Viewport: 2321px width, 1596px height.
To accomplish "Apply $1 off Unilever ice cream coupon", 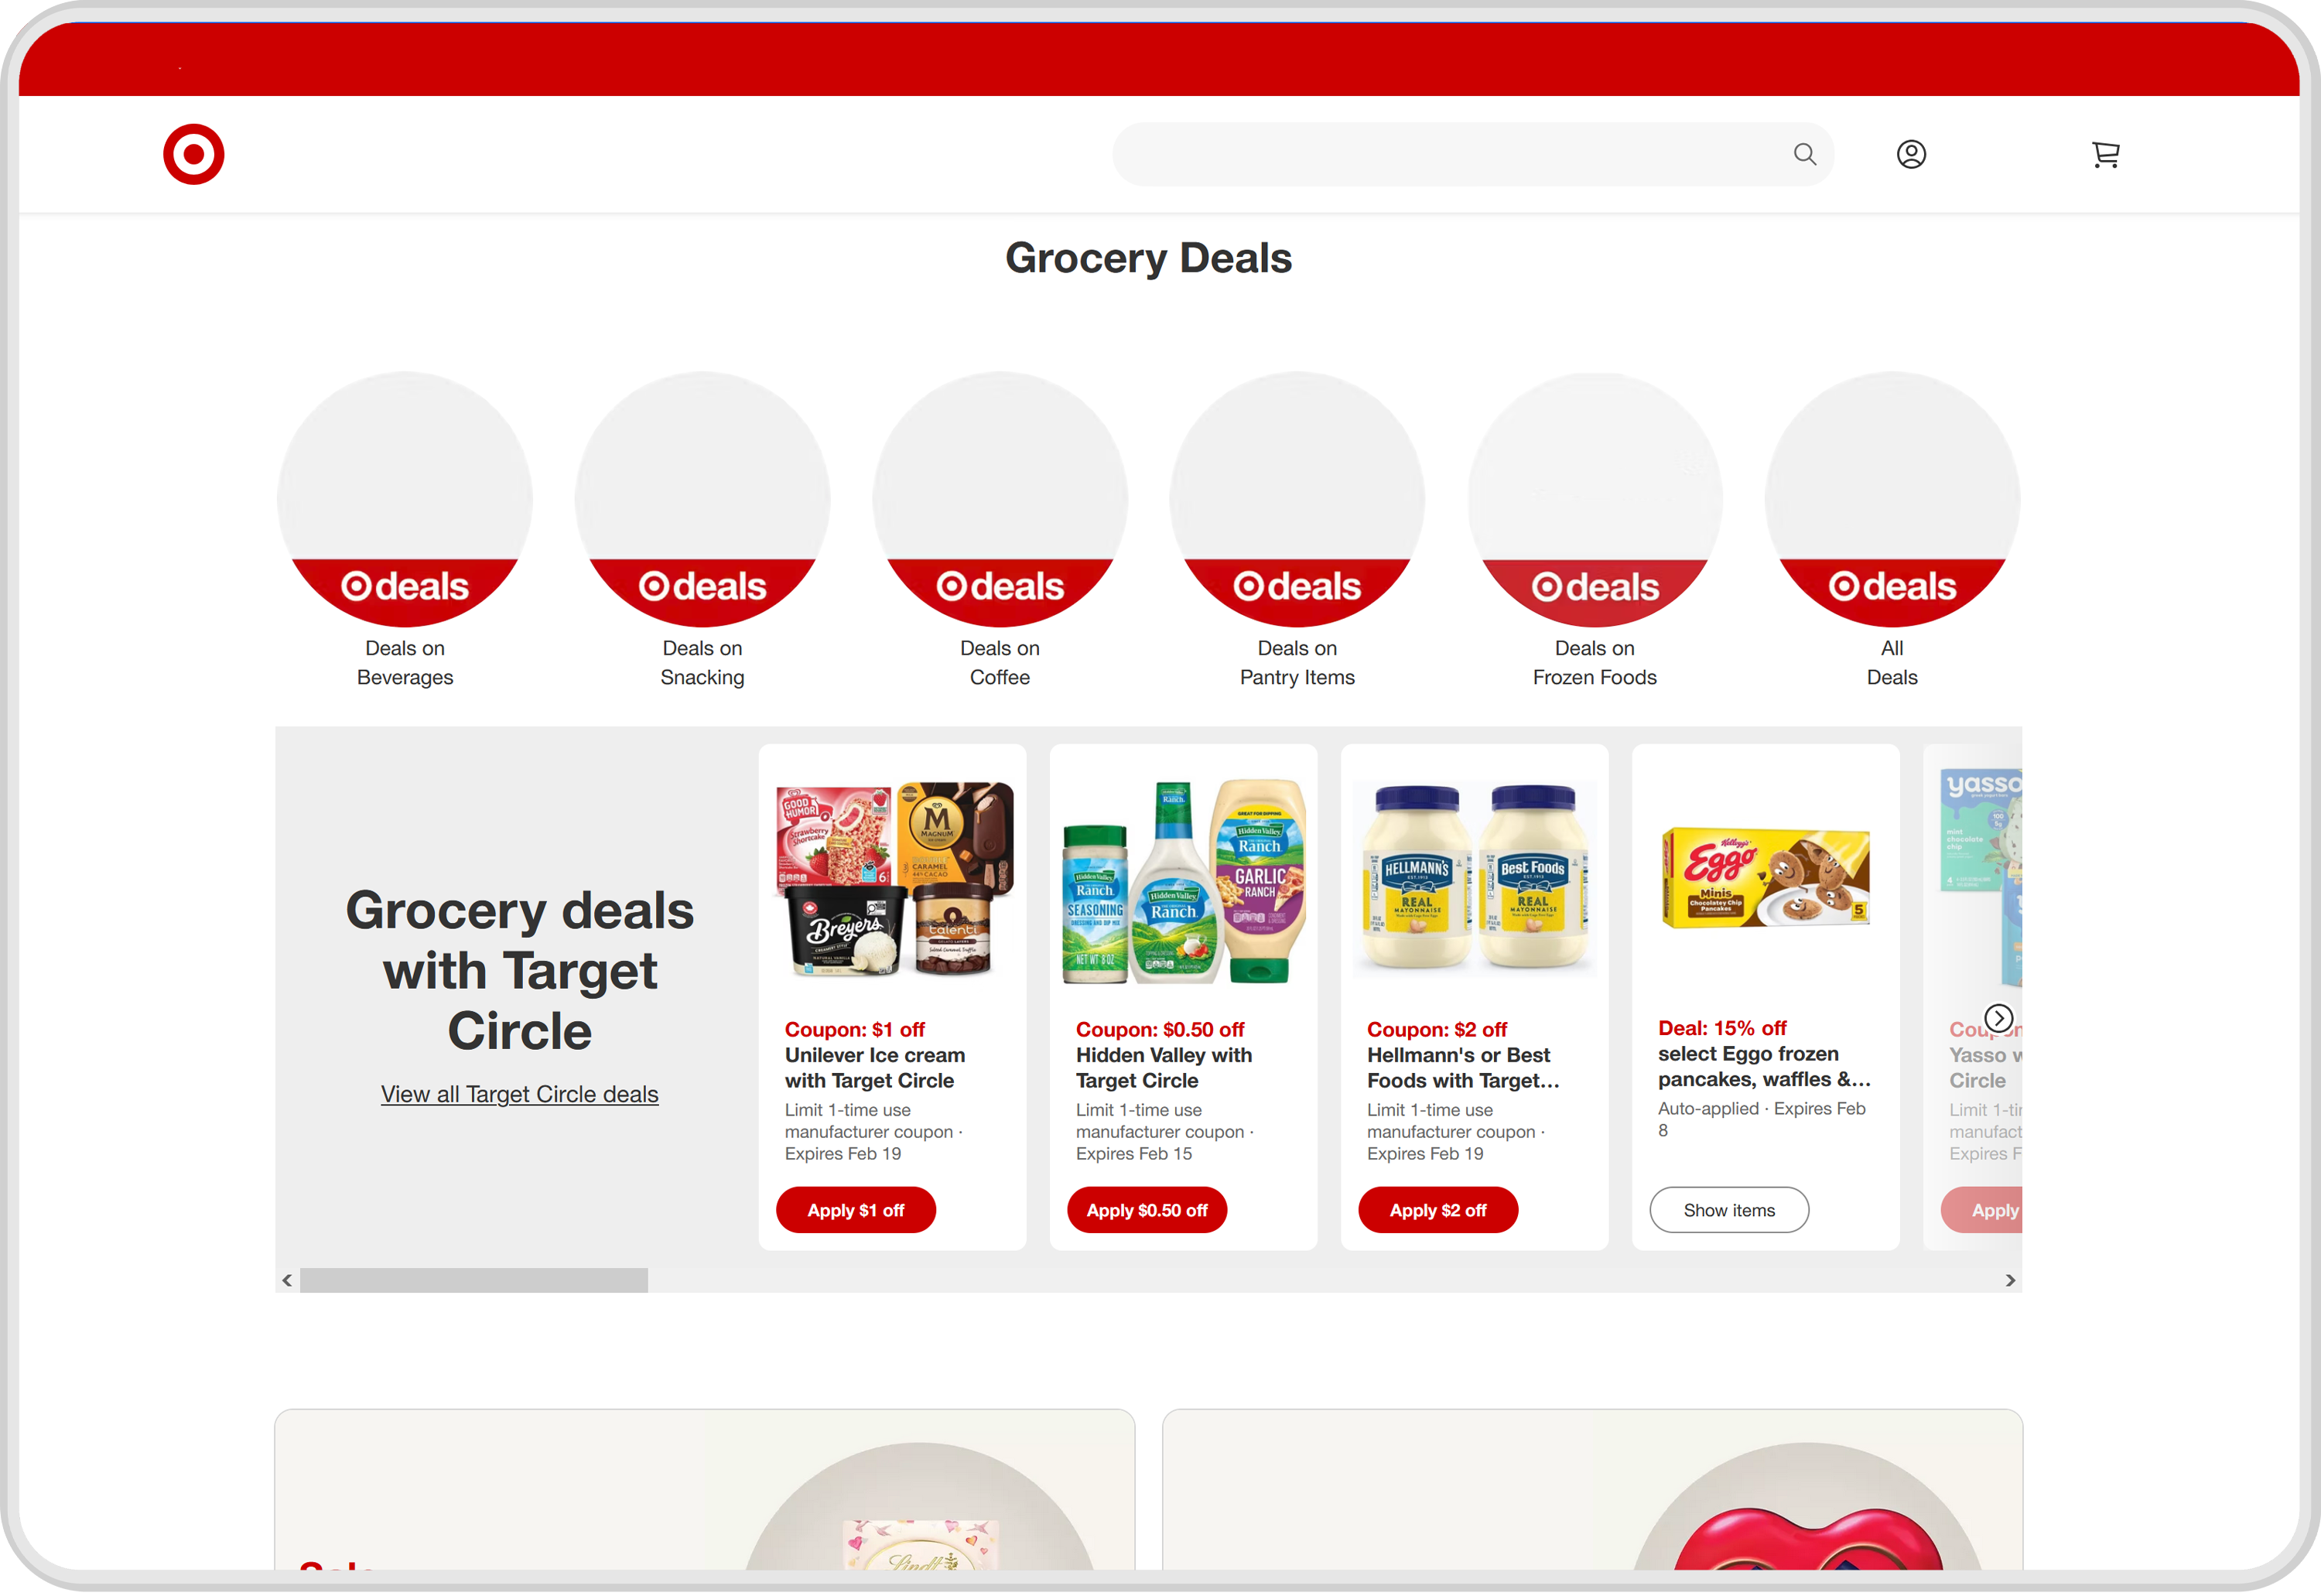I will click(x=856, y=1211).
